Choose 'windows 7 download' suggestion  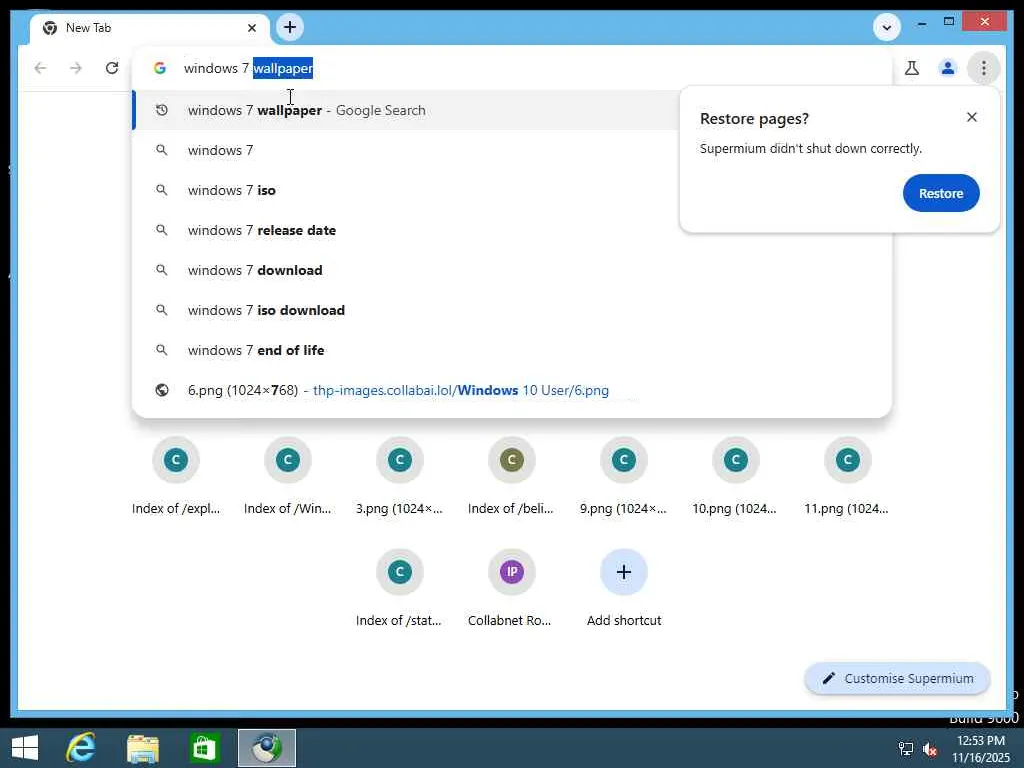511,270
